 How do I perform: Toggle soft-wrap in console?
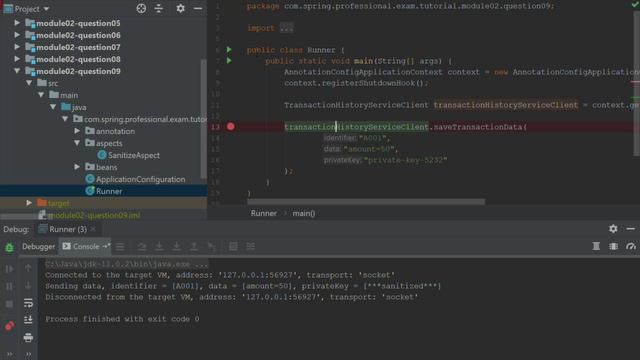[28, 303]
